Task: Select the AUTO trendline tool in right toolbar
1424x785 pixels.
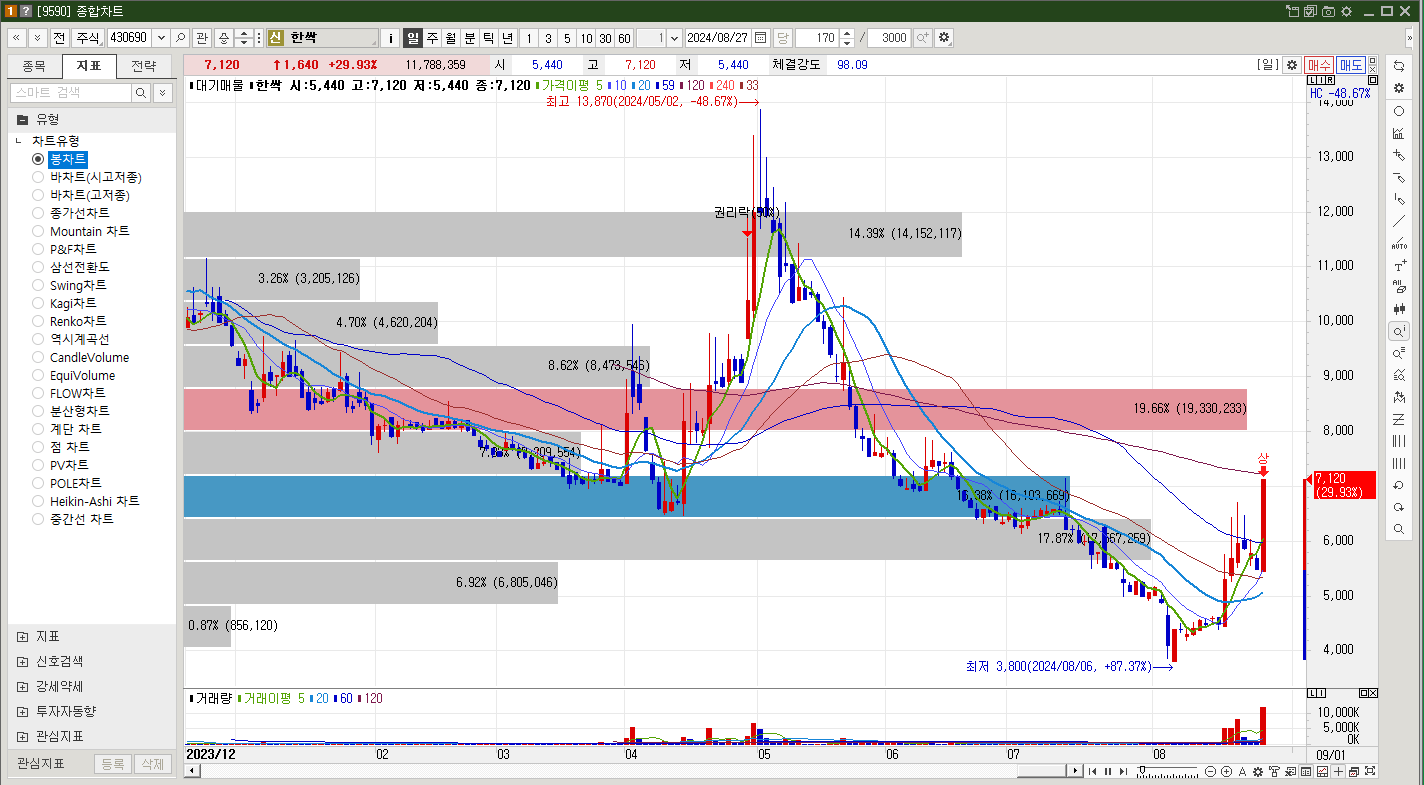Action: (x=1399, y=243)
